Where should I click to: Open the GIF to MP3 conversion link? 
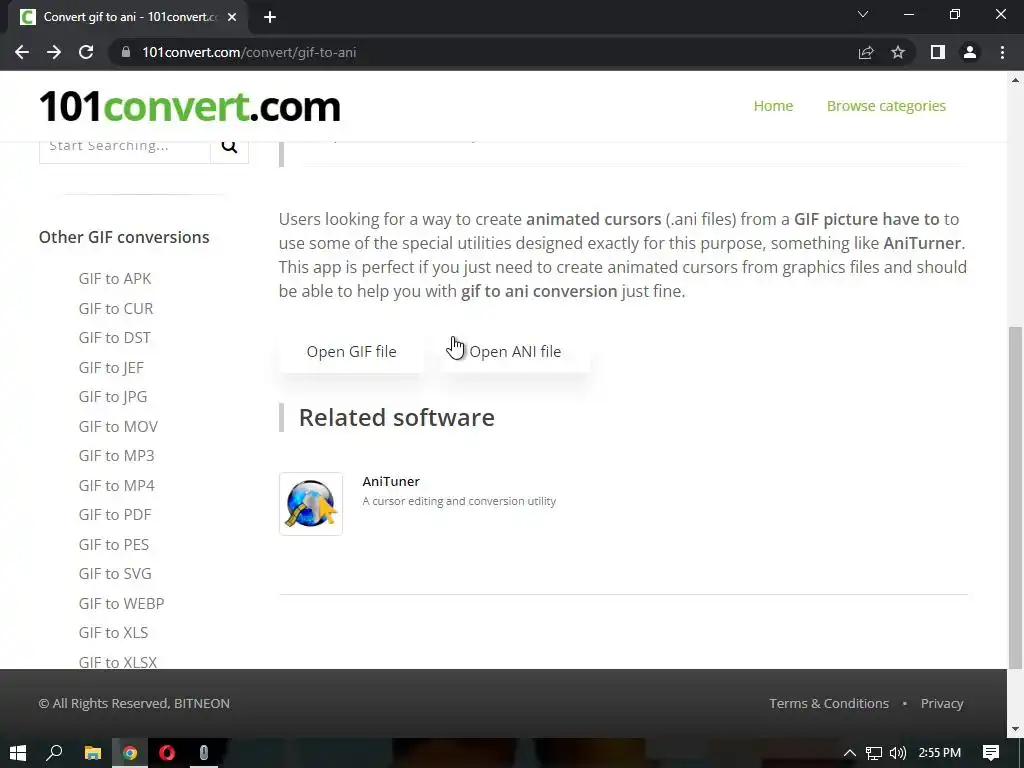click(116, 456)
